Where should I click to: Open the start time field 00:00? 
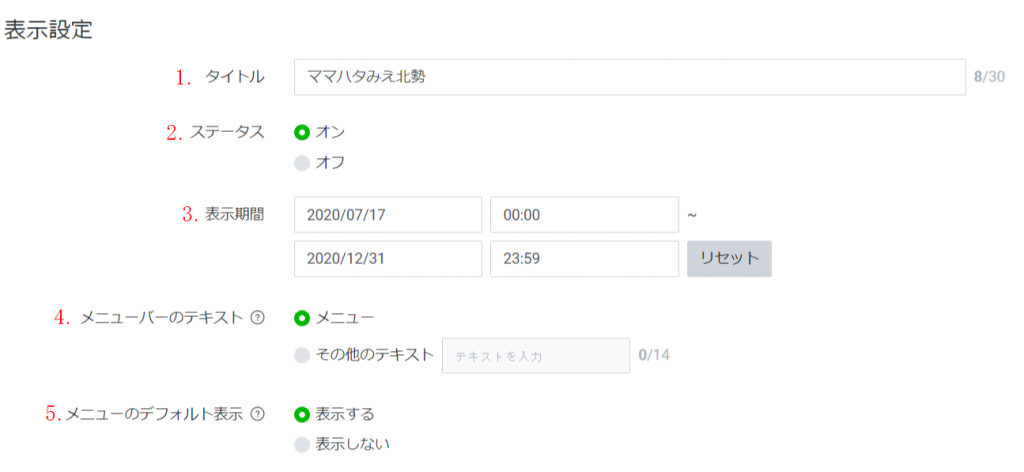[x=584, y=214]
